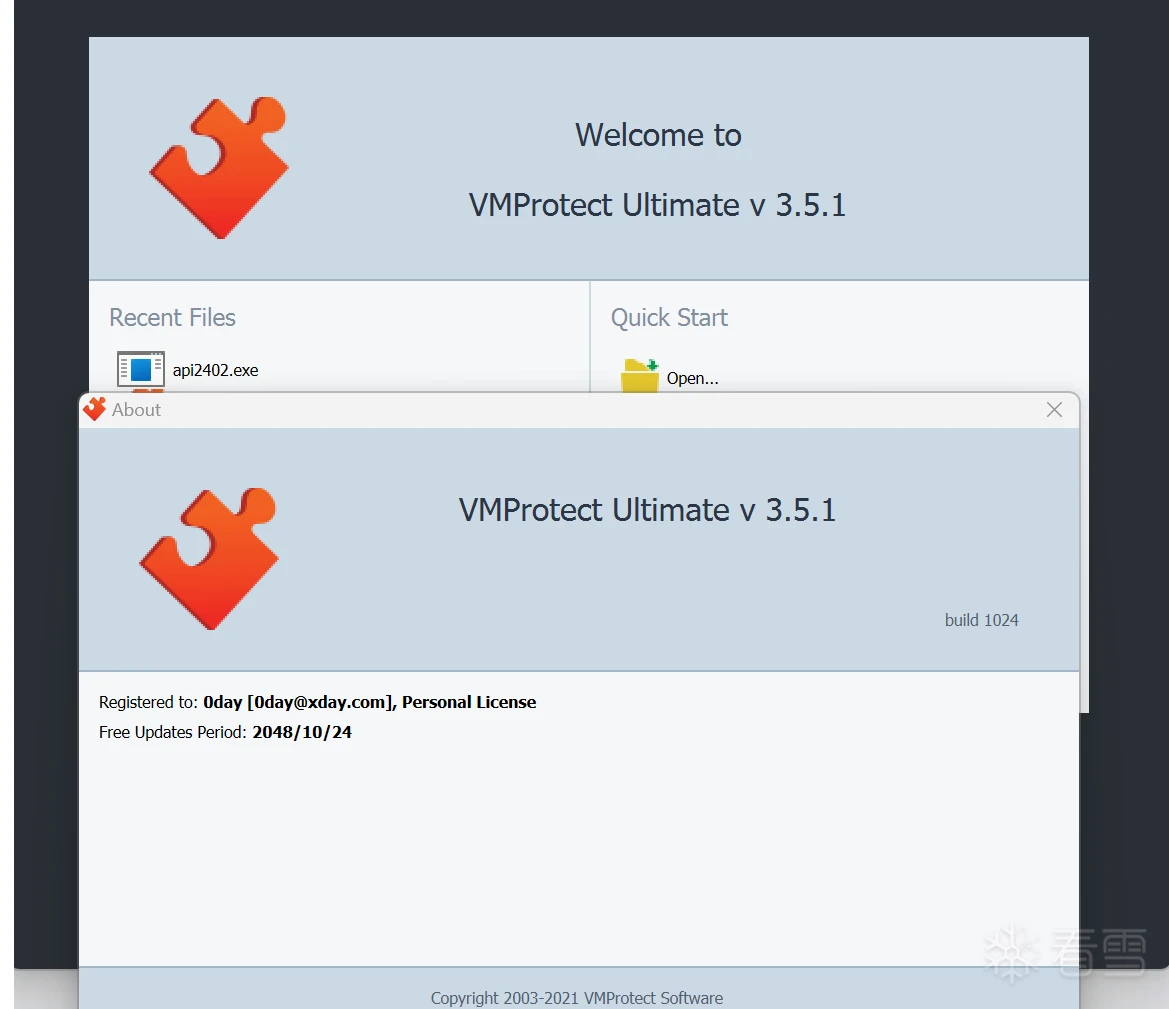Click the Welcome to heading text
1169x1009 pixels.
(x=658, y=135)
